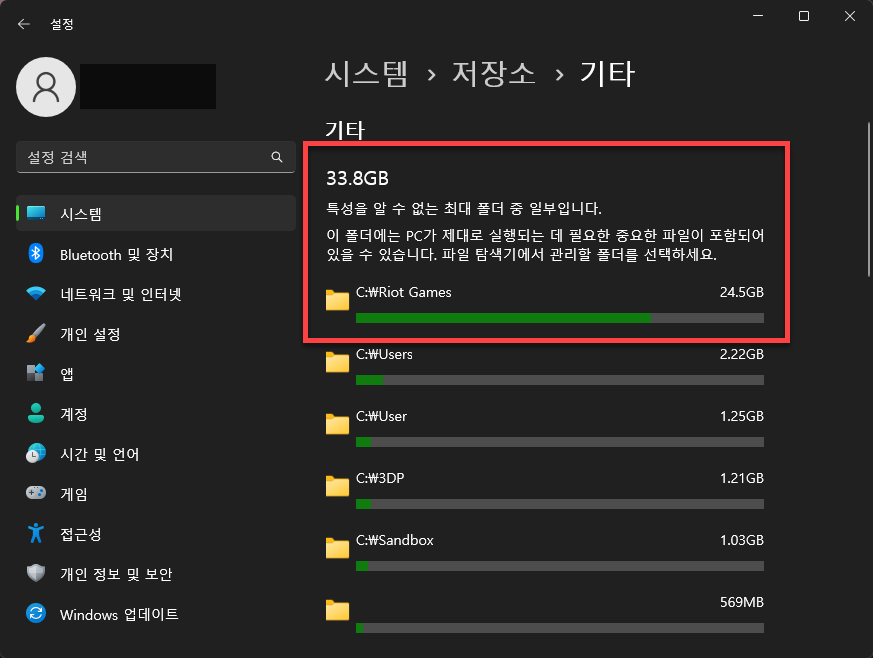Go to 저장소 in the breadcrumb

pos(493,74)
